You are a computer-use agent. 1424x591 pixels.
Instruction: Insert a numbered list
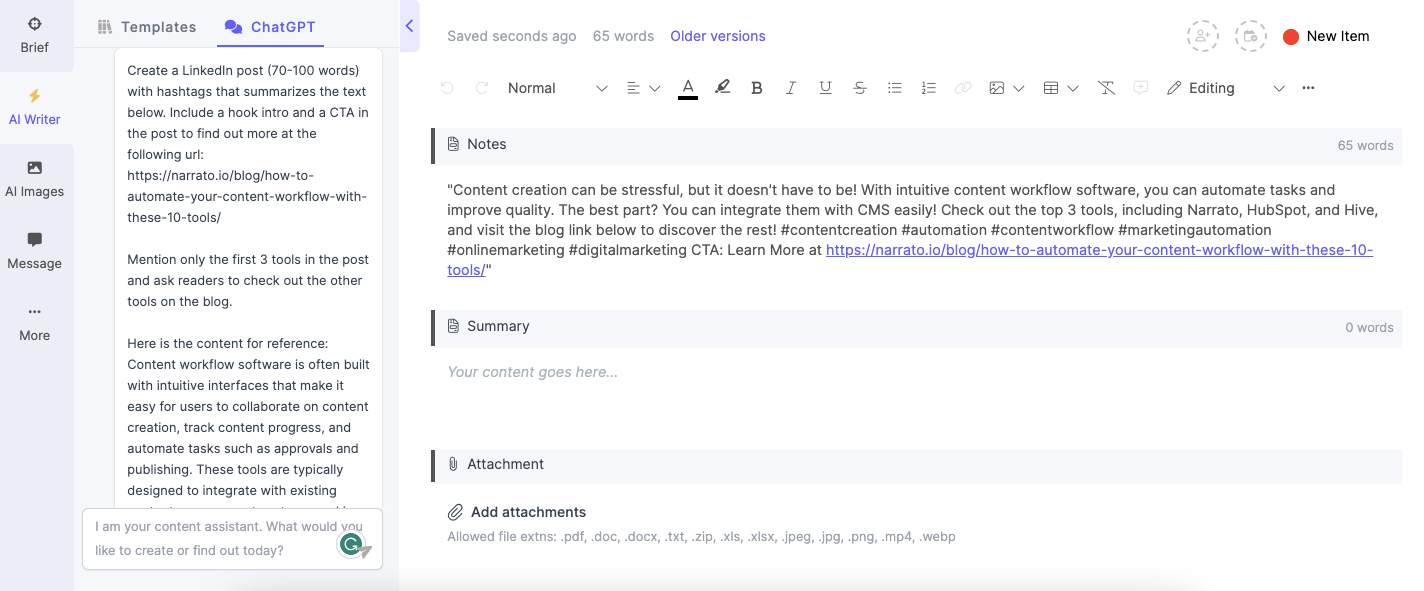(928, 88)
